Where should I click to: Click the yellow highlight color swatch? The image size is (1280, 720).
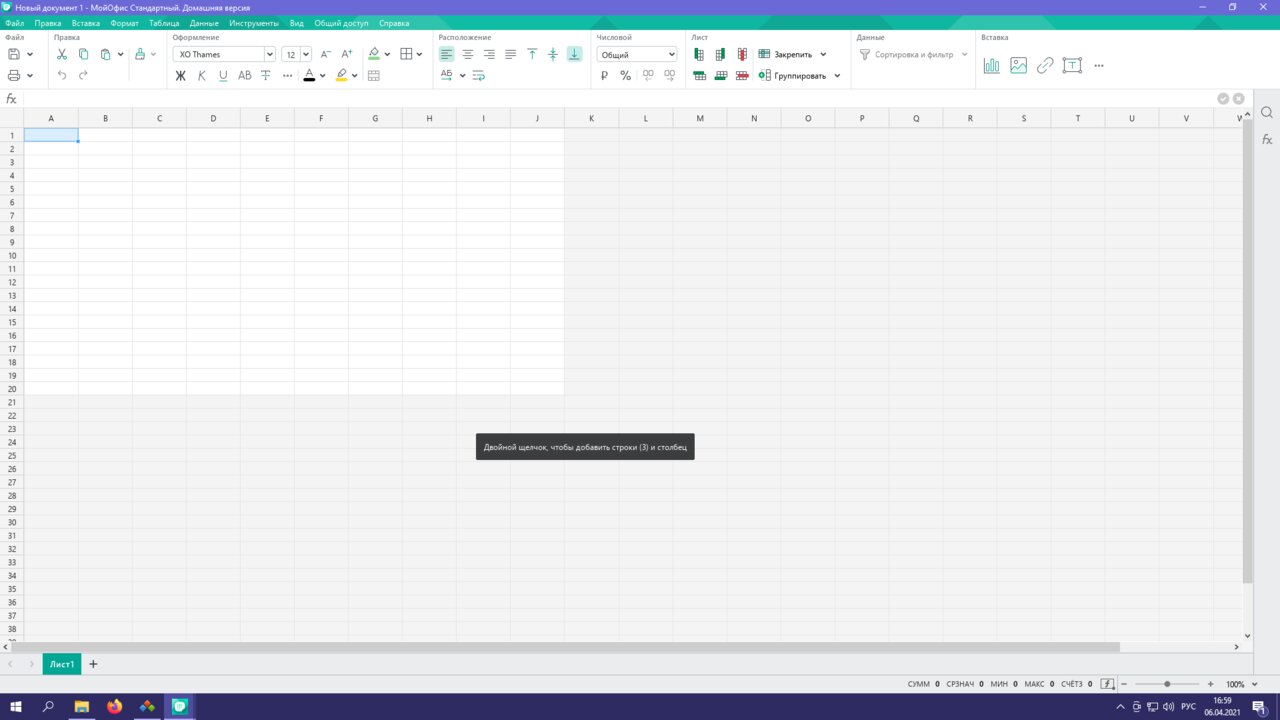pos(341,75)
